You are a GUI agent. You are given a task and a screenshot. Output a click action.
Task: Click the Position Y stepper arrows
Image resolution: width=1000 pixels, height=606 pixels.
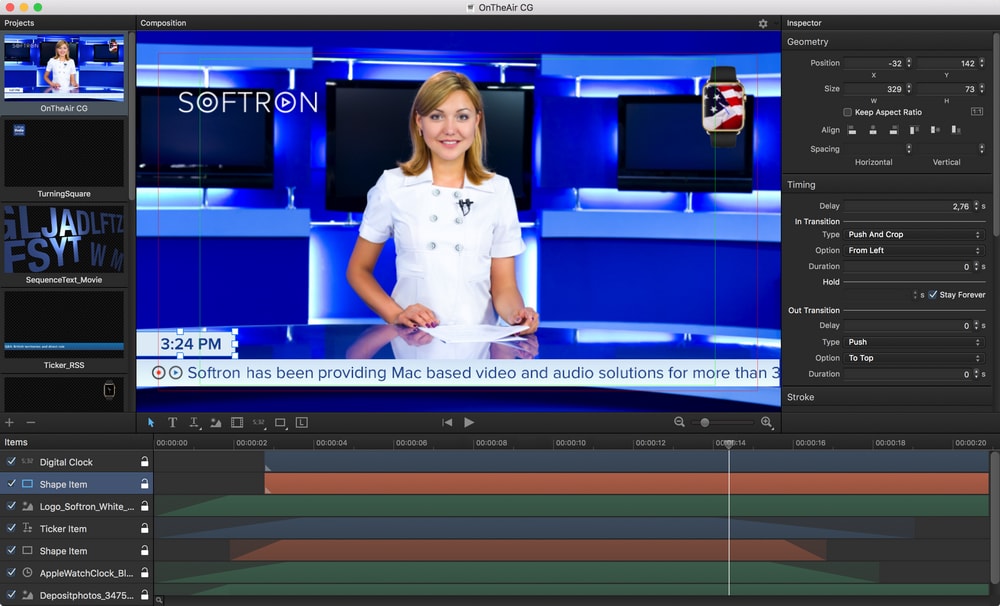(x=982, y=63)
